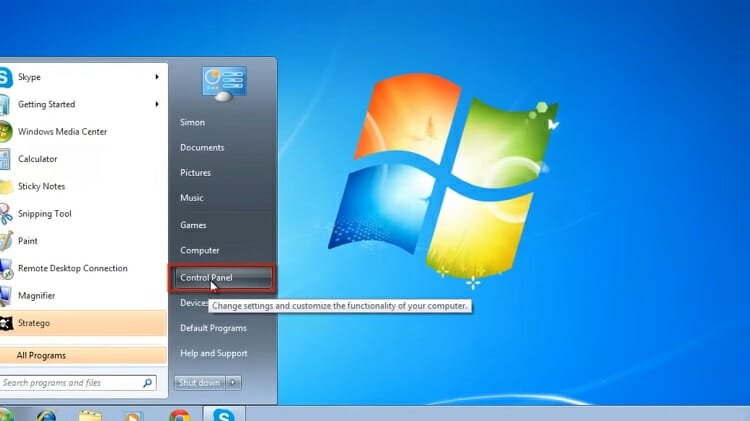Open Google Chrome from taskbar
This screenshot has width=750, height=421.
(179, 415)
